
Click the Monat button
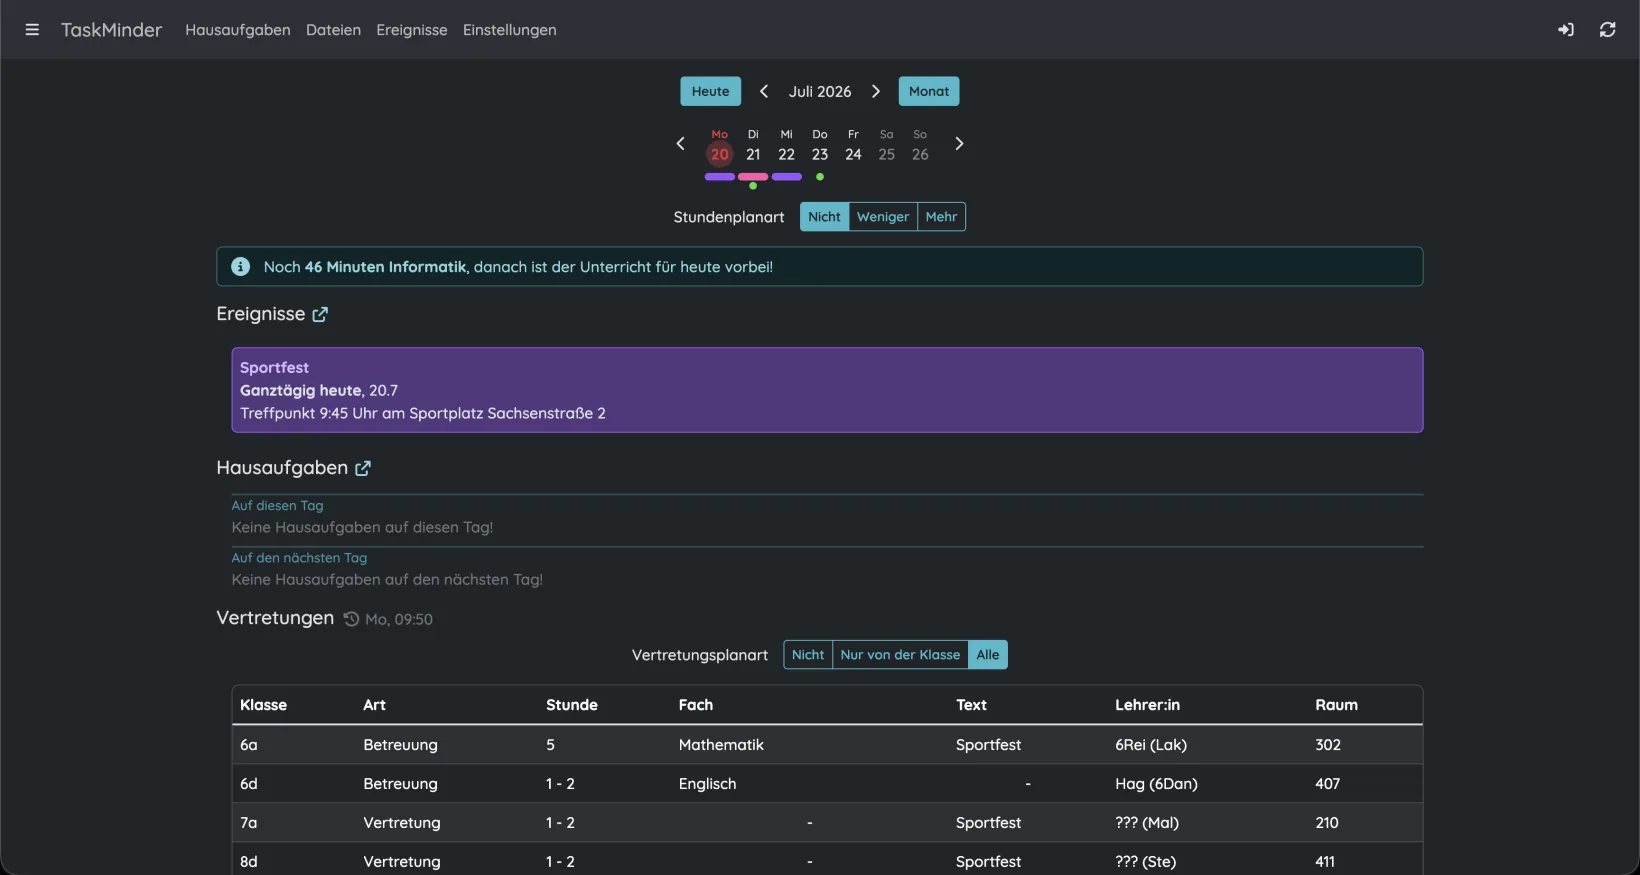pyautogui.click(x=929, y=91)
